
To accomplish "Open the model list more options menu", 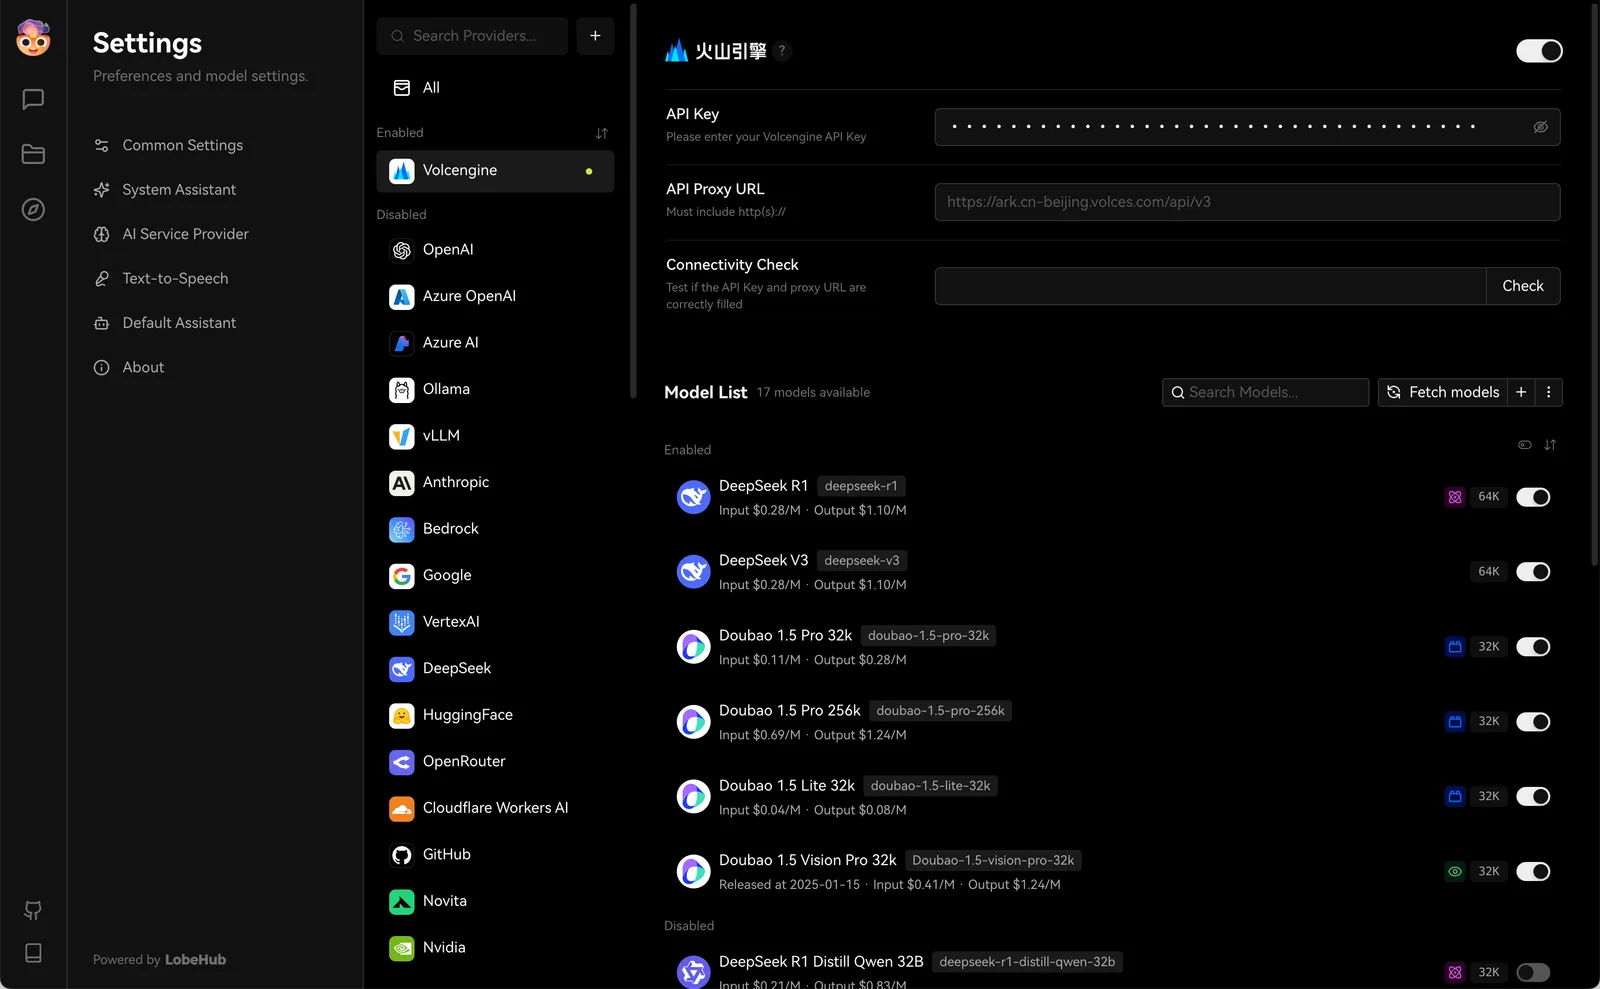I will (1548, 392).
